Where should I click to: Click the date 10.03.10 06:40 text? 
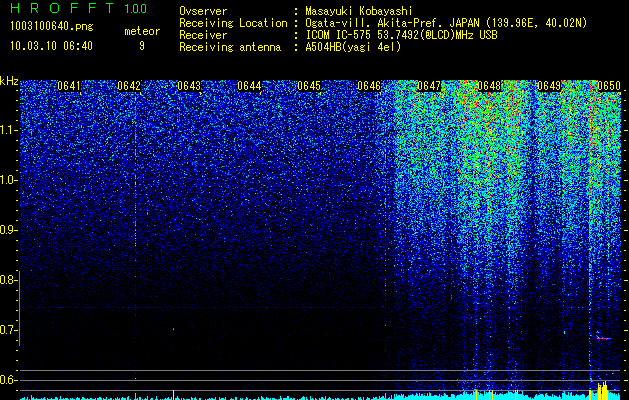(x=51, y=46)
